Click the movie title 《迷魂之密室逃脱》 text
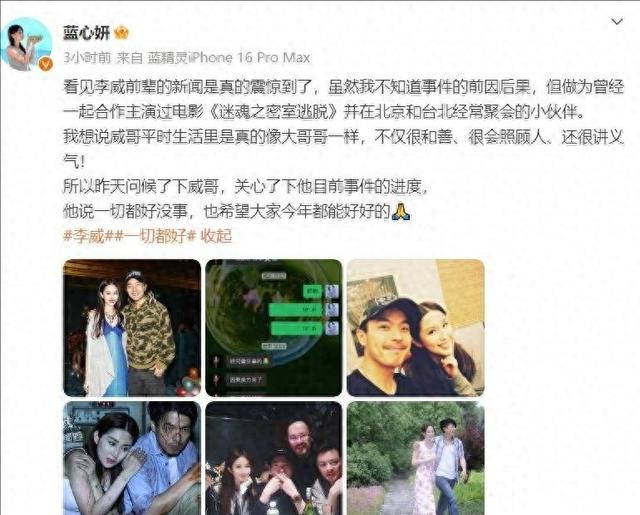This screenshot has width=640, height=515. pos(275,112)
